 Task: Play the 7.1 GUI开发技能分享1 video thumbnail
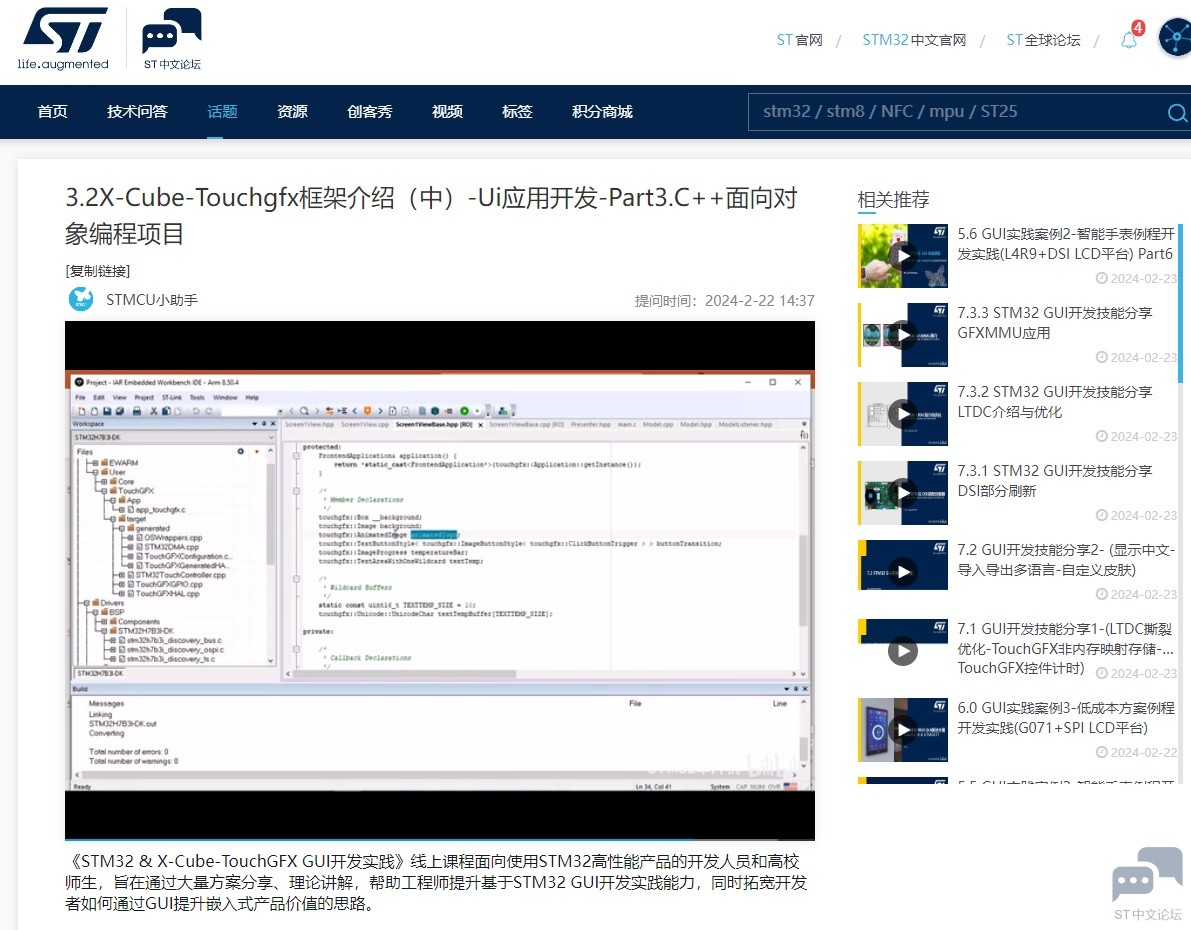point(903,650)
